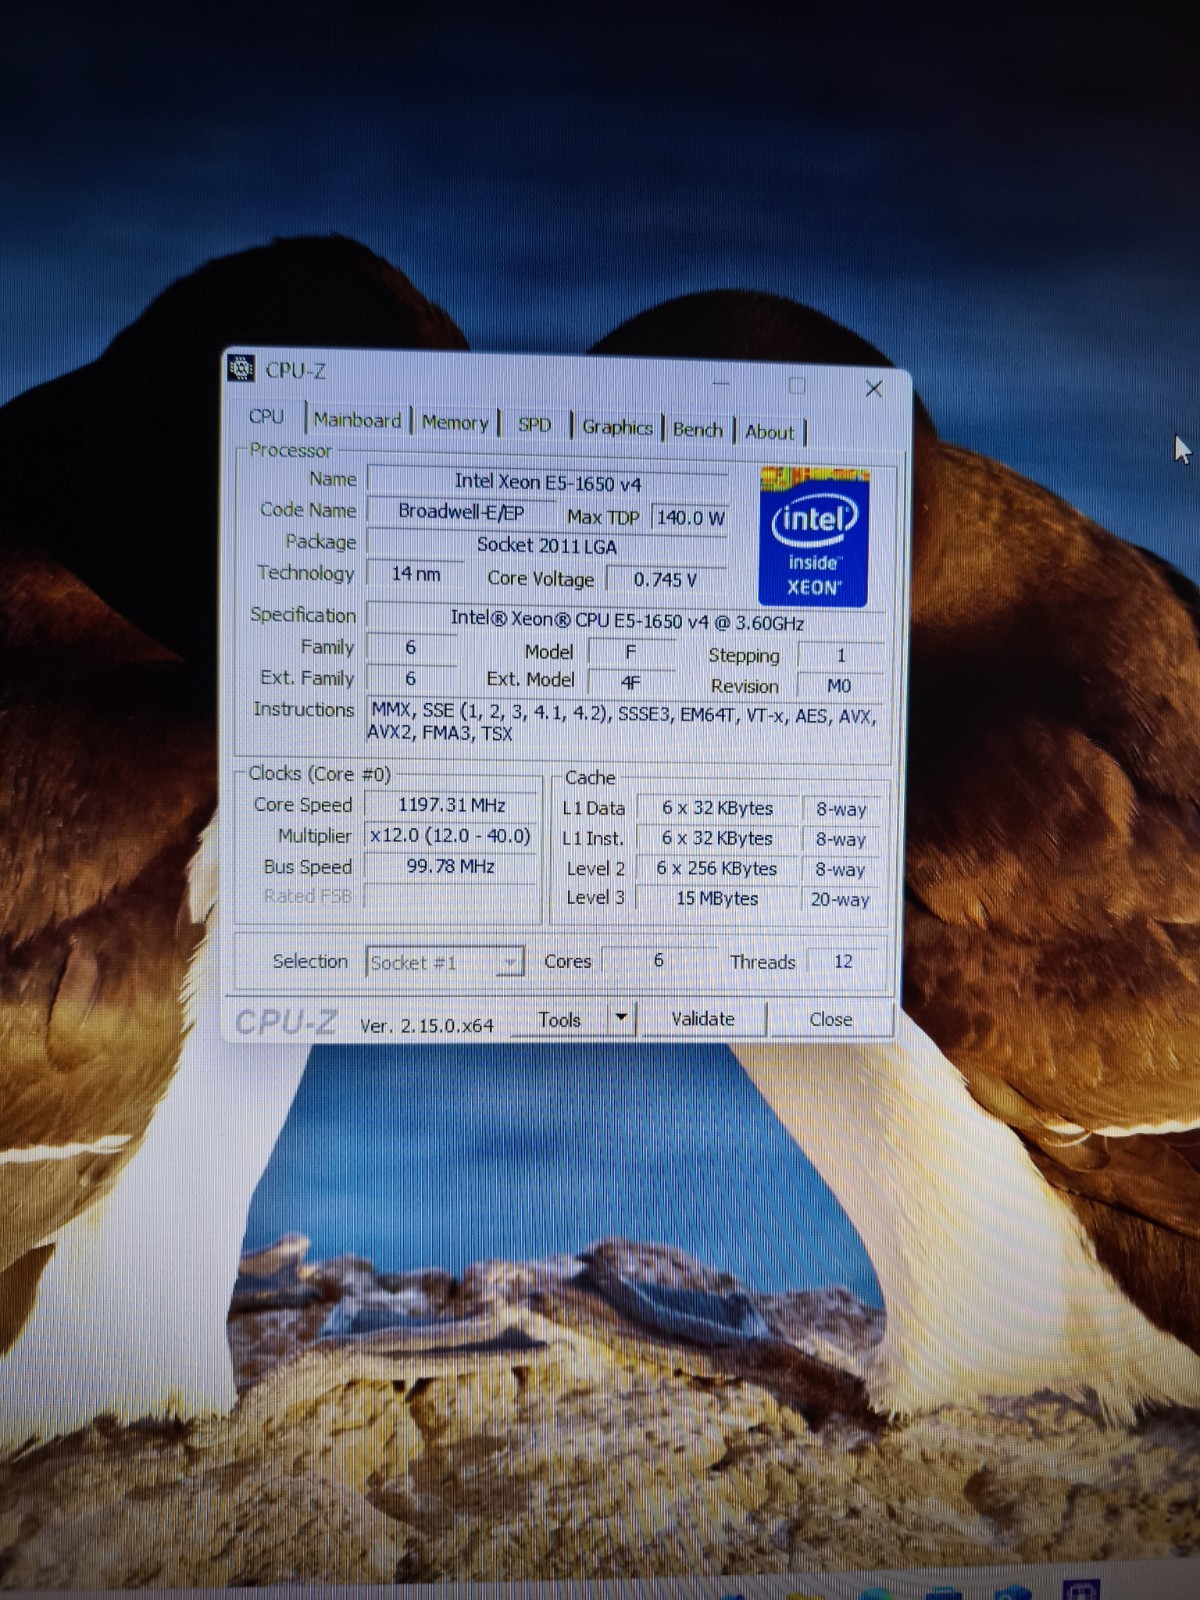Screen dimensions: 1200x1600
Task: Click the Ext. Model value 4F
Action: click(631, 682)
